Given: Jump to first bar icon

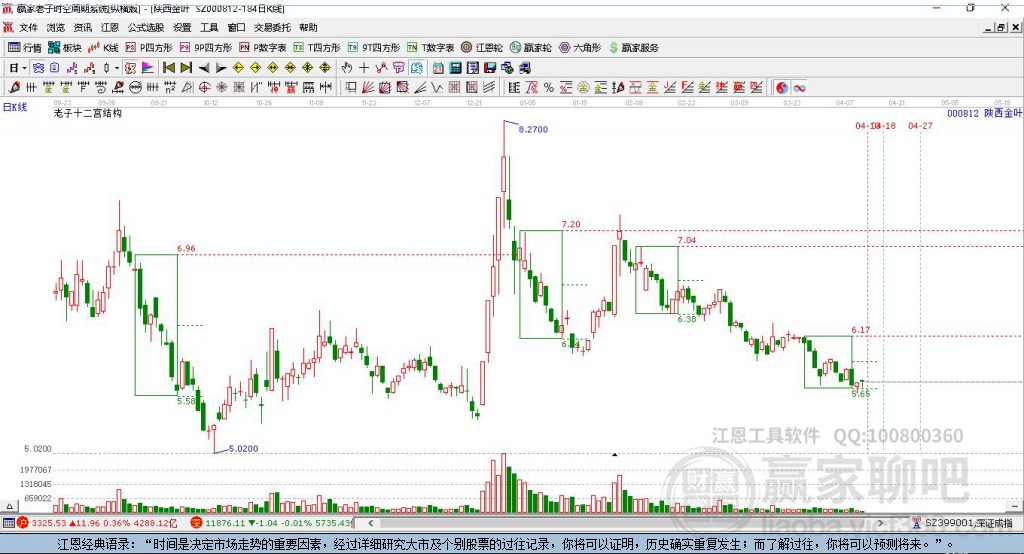Looking at the screenshot, I should (168, 68).
